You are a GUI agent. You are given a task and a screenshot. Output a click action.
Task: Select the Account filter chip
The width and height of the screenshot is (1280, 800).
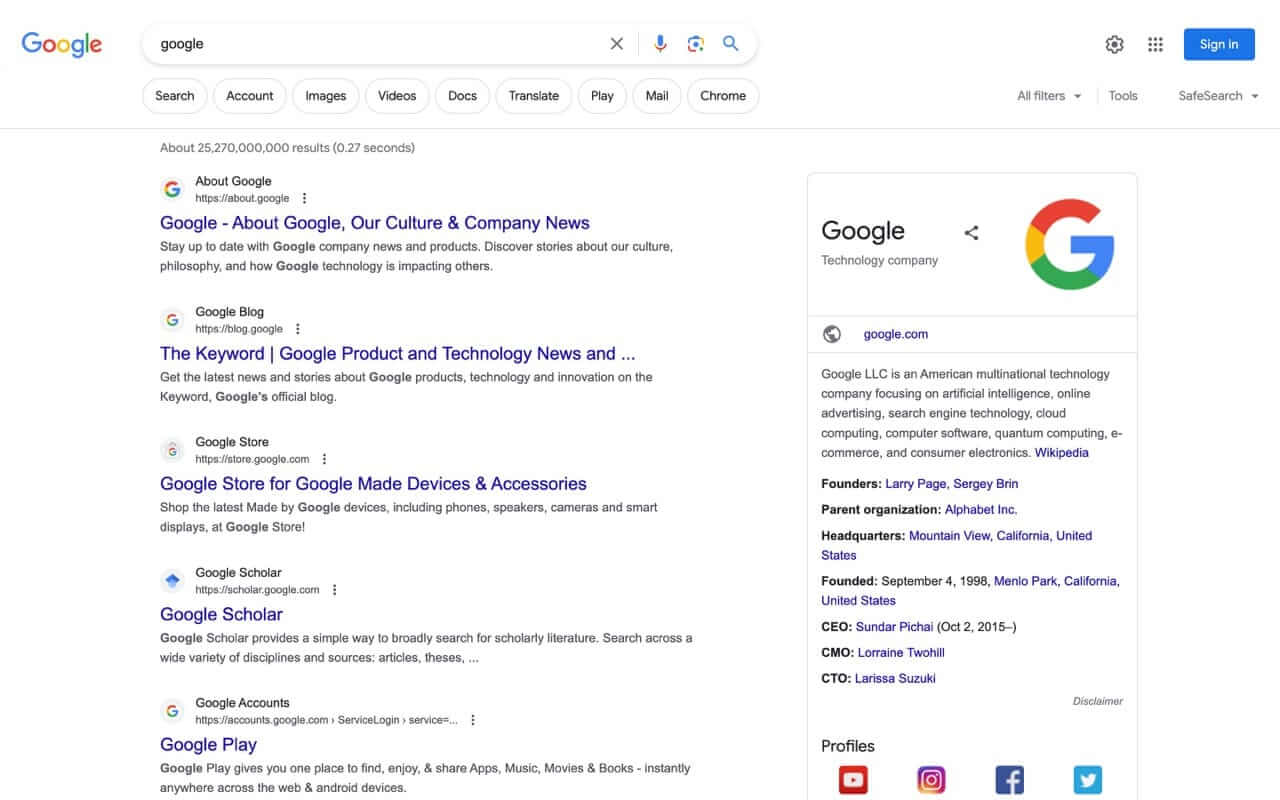(x=250, y=96)
